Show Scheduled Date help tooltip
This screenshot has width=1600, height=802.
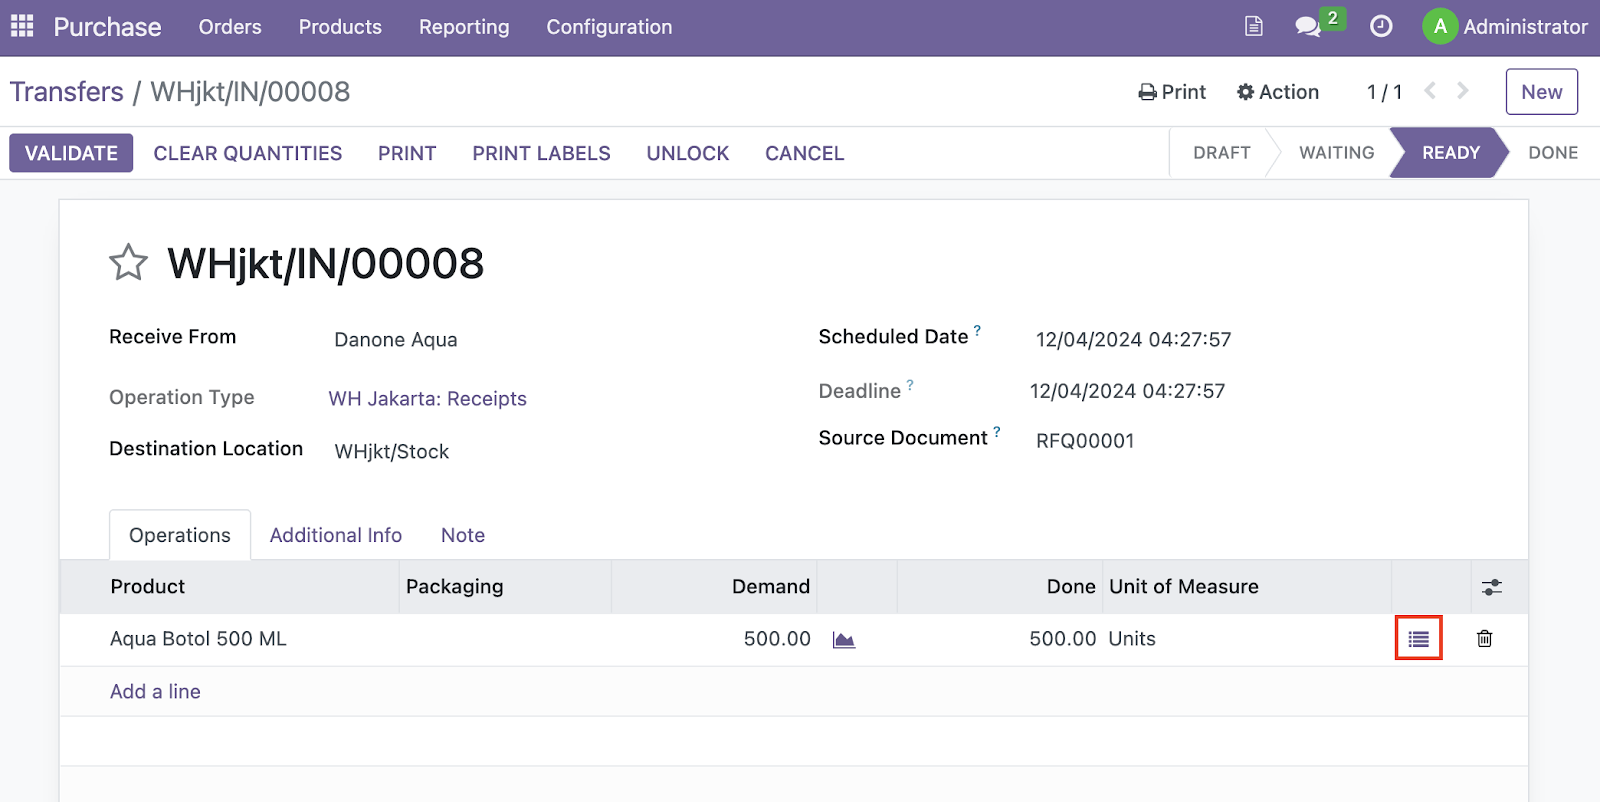pyautogui.click(x=977, y=330)
